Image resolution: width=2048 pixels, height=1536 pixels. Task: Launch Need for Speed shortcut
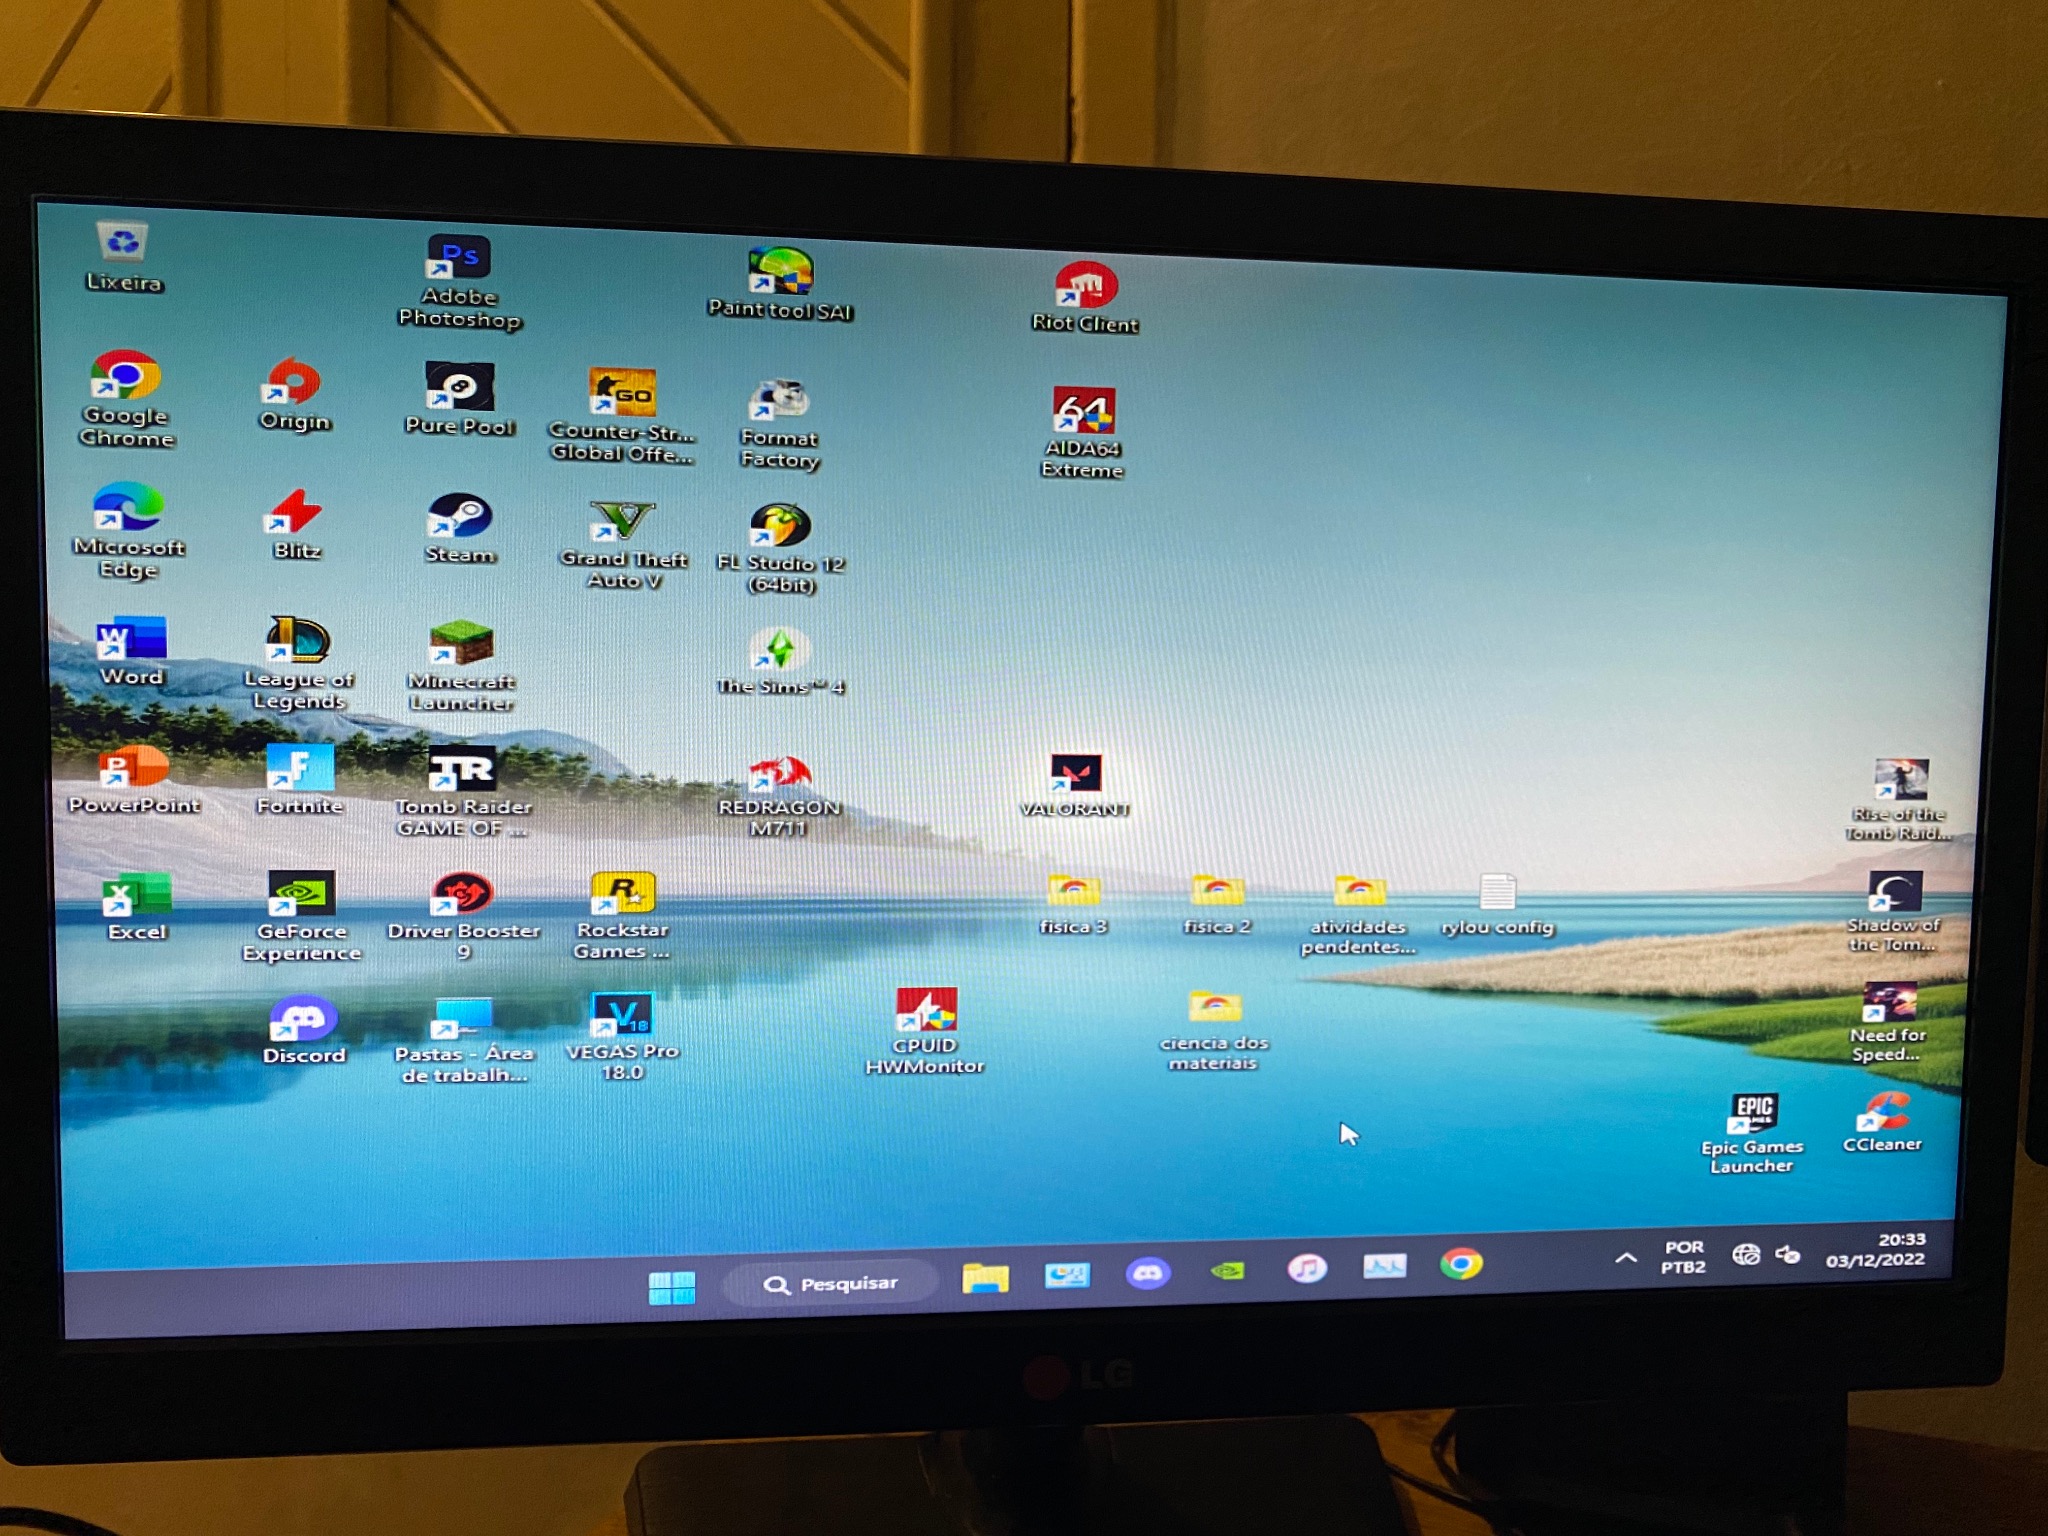(x=1887, y=1024)
